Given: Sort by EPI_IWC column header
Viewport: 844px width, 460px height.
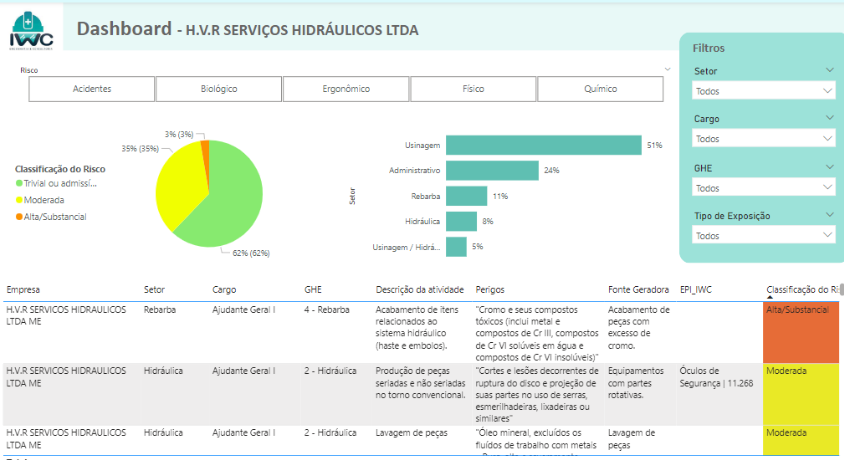Looking at the screenshot, I should [695, 289].
